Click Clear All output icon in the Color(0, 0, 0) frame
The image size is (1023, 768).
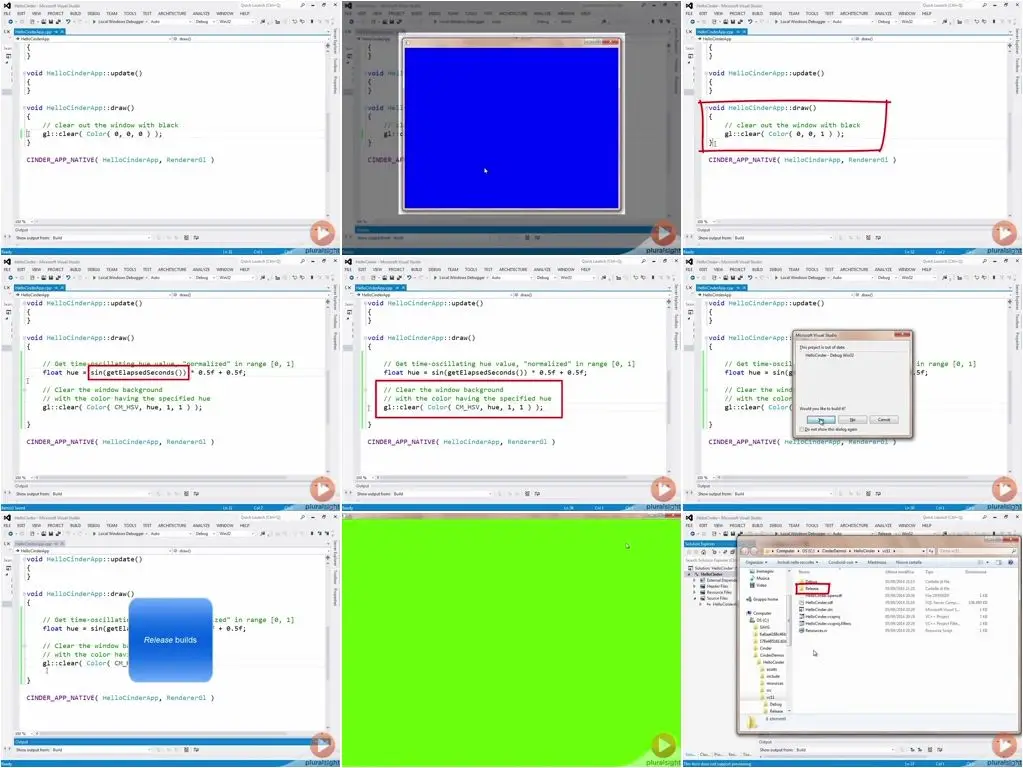pyautogui.click(x=187, y=238)
